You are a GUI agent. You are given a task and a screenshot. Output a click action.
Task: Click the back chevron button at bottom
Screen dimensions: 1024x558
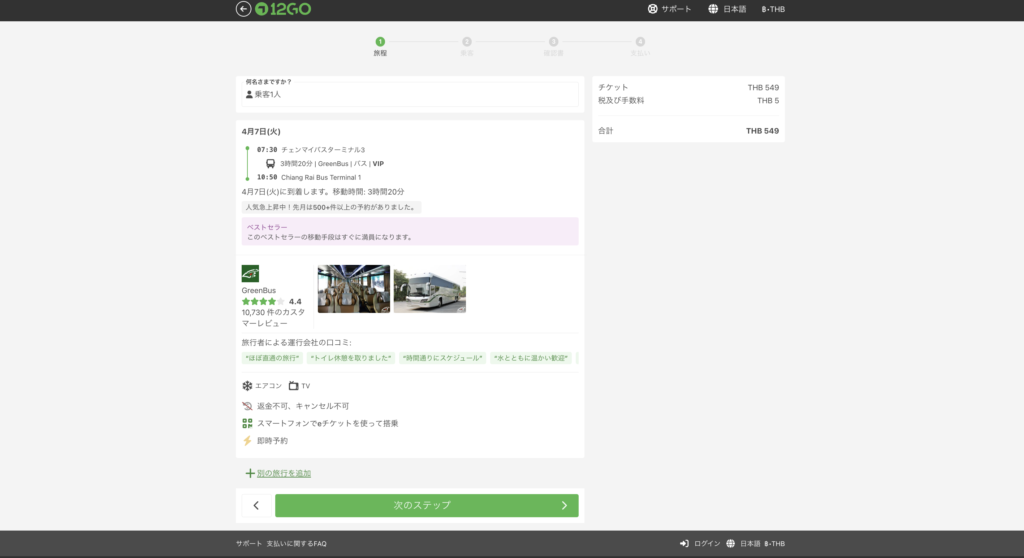coord(256,505)
